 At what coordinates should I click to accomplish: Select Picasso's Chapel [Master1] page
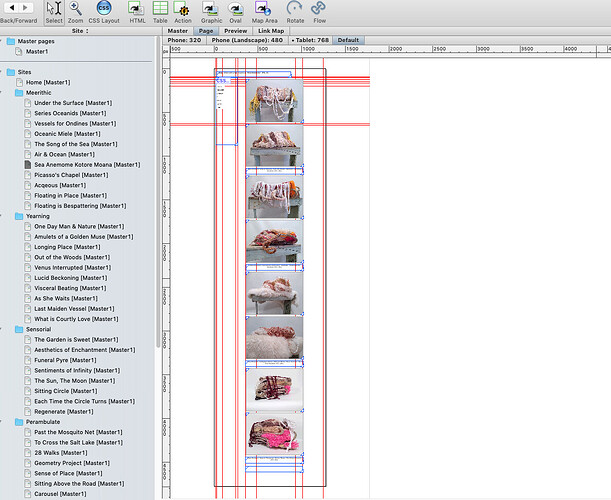71,175
